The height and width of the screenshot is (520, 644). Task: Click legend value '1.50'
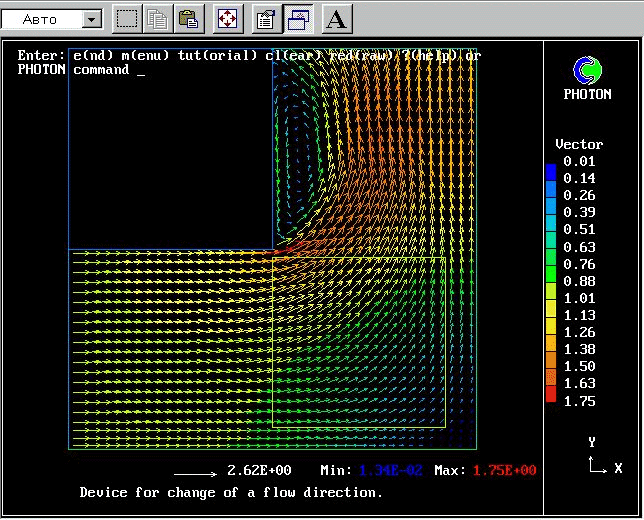click(579, 366)
